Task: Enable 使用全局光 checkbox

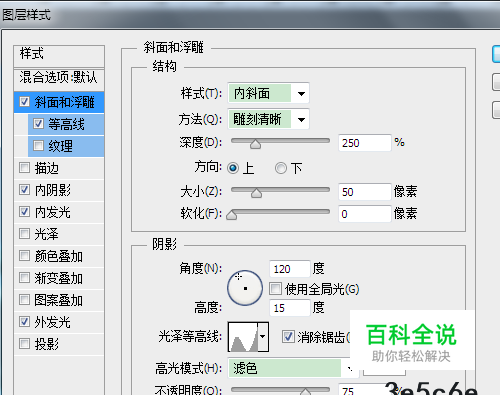Action: tap(275, 289)
